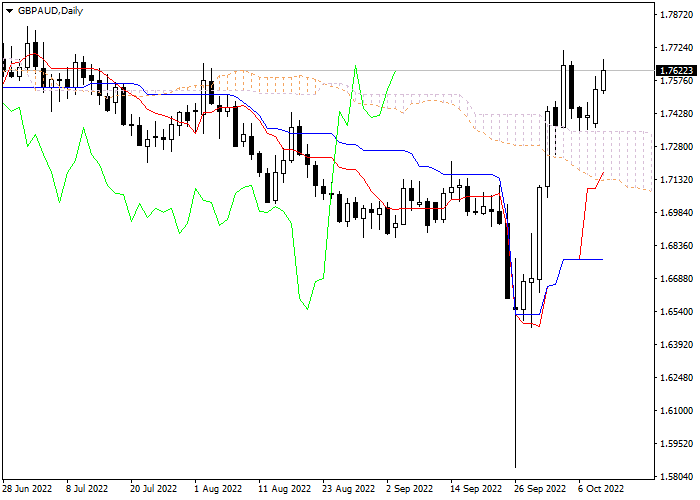
Task: Click the current price label 1.76223
Action: (x=676, y=71)
